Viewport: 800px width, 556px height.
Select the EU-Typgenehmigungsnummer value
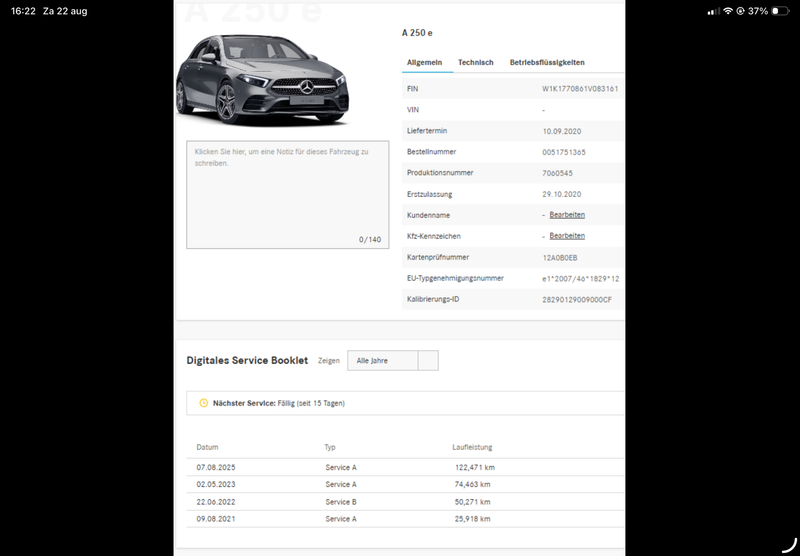tap(581, 279)
